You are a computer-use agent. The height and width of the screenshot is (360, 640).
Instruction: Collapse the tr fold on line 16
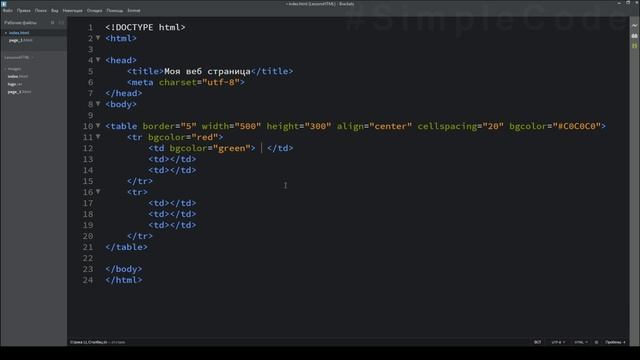point(98,192)
